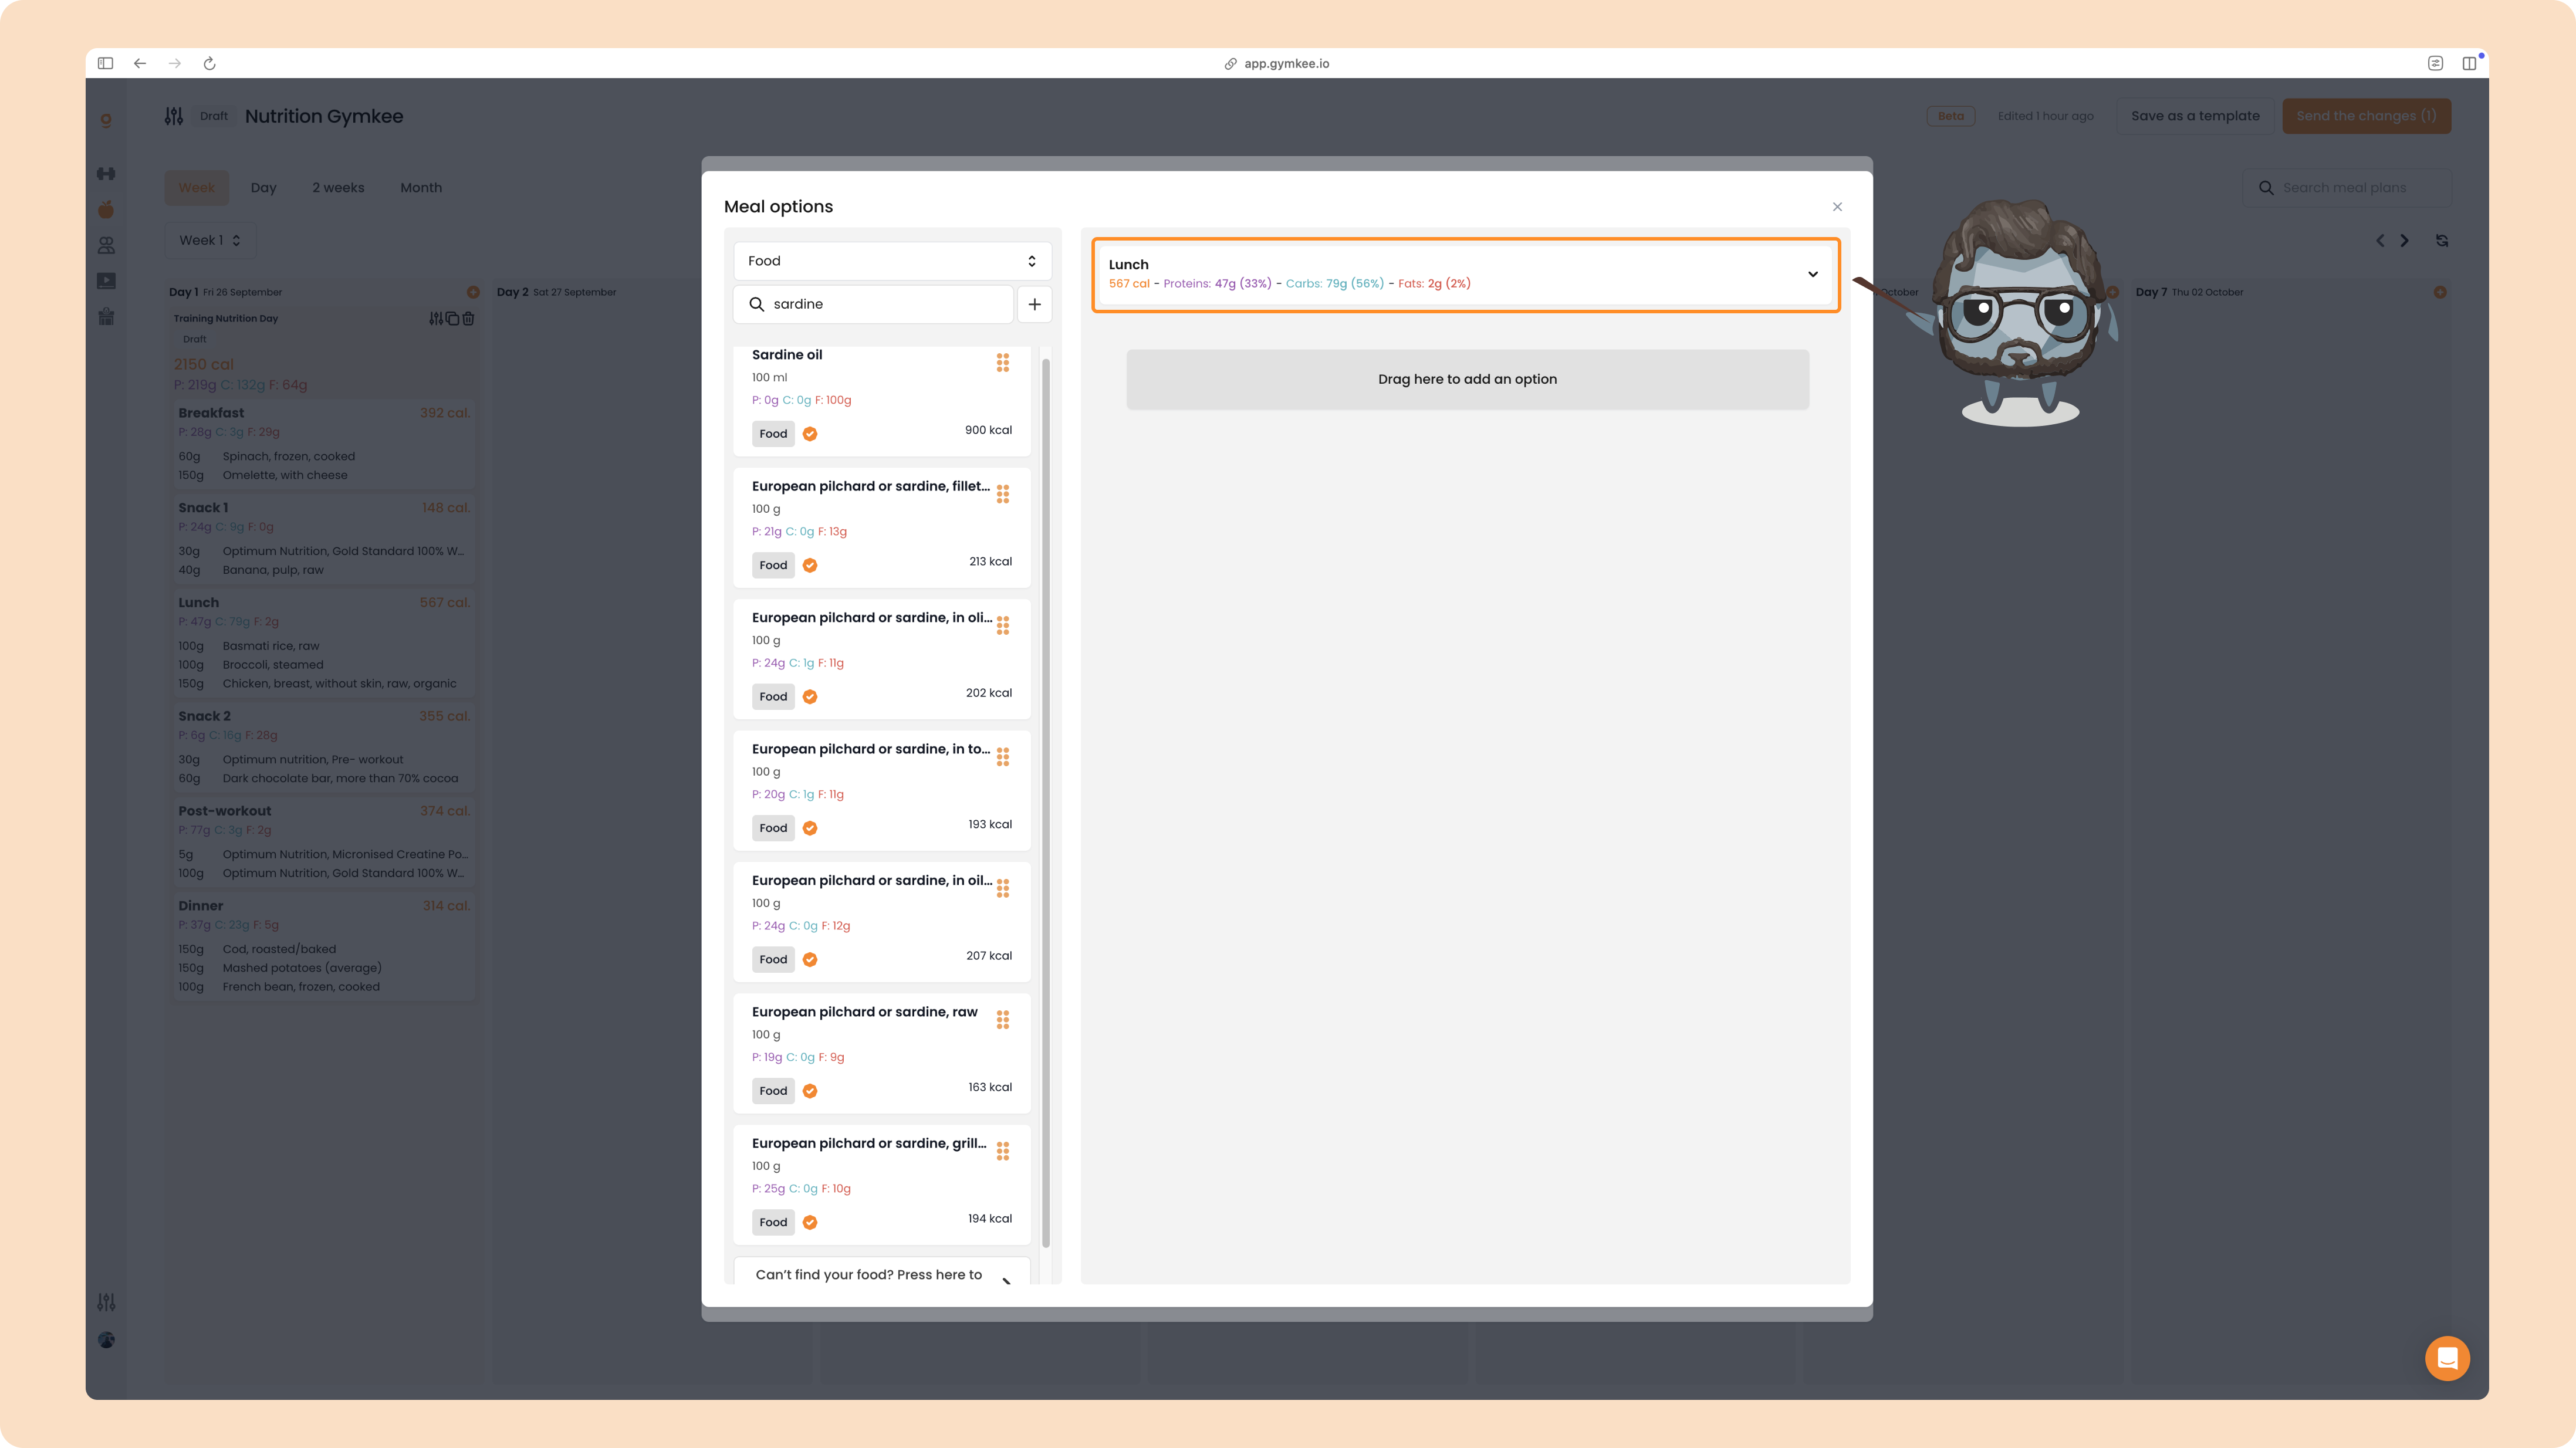This screenshot has height=1448, width=2576.
Task: Click the Beta badge in the header
Action: tap(1950, 116)
